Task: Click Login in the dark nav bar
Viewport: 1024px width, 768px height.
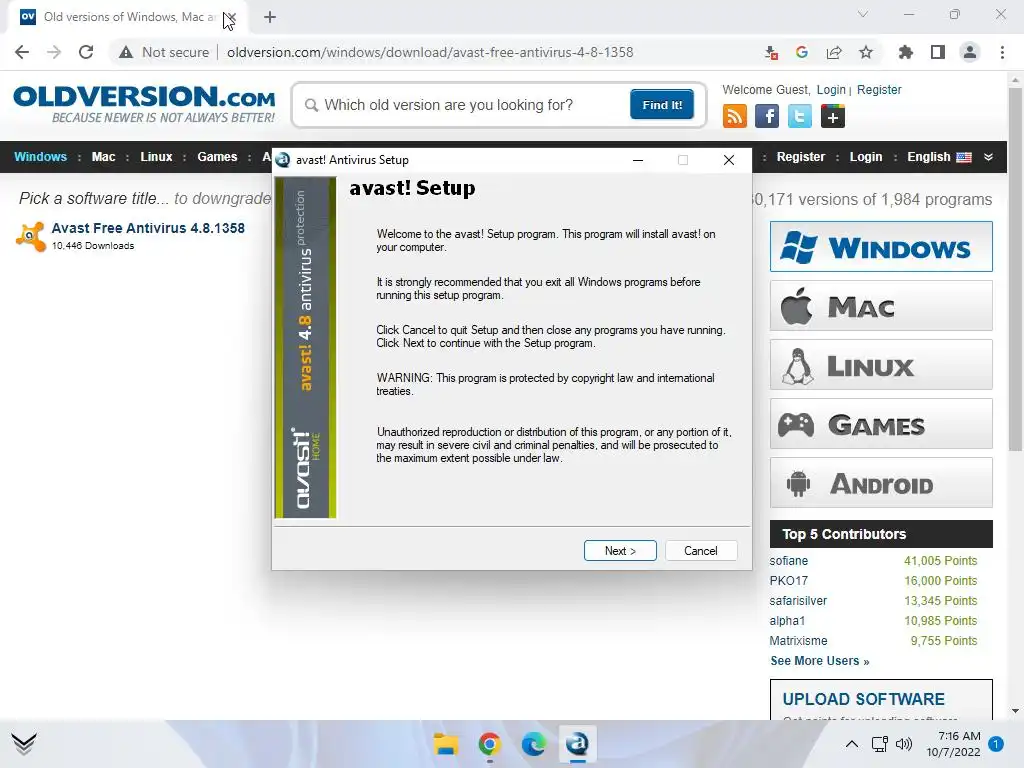Action: click(x=865, y=157)
